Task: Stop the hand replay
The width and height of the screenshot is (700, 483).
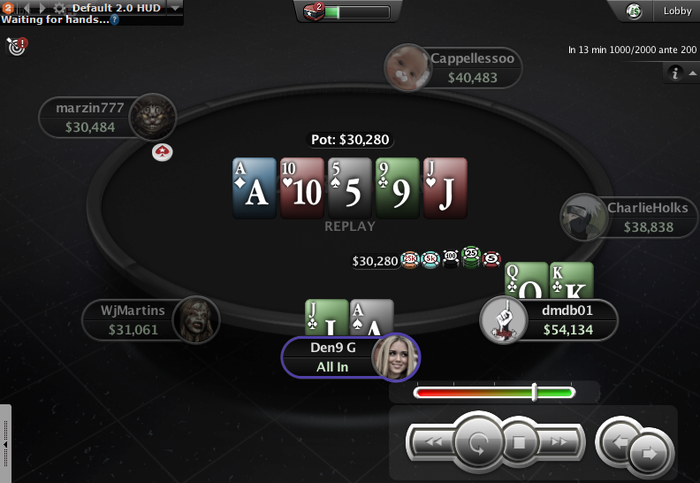Action: [519, 442]
